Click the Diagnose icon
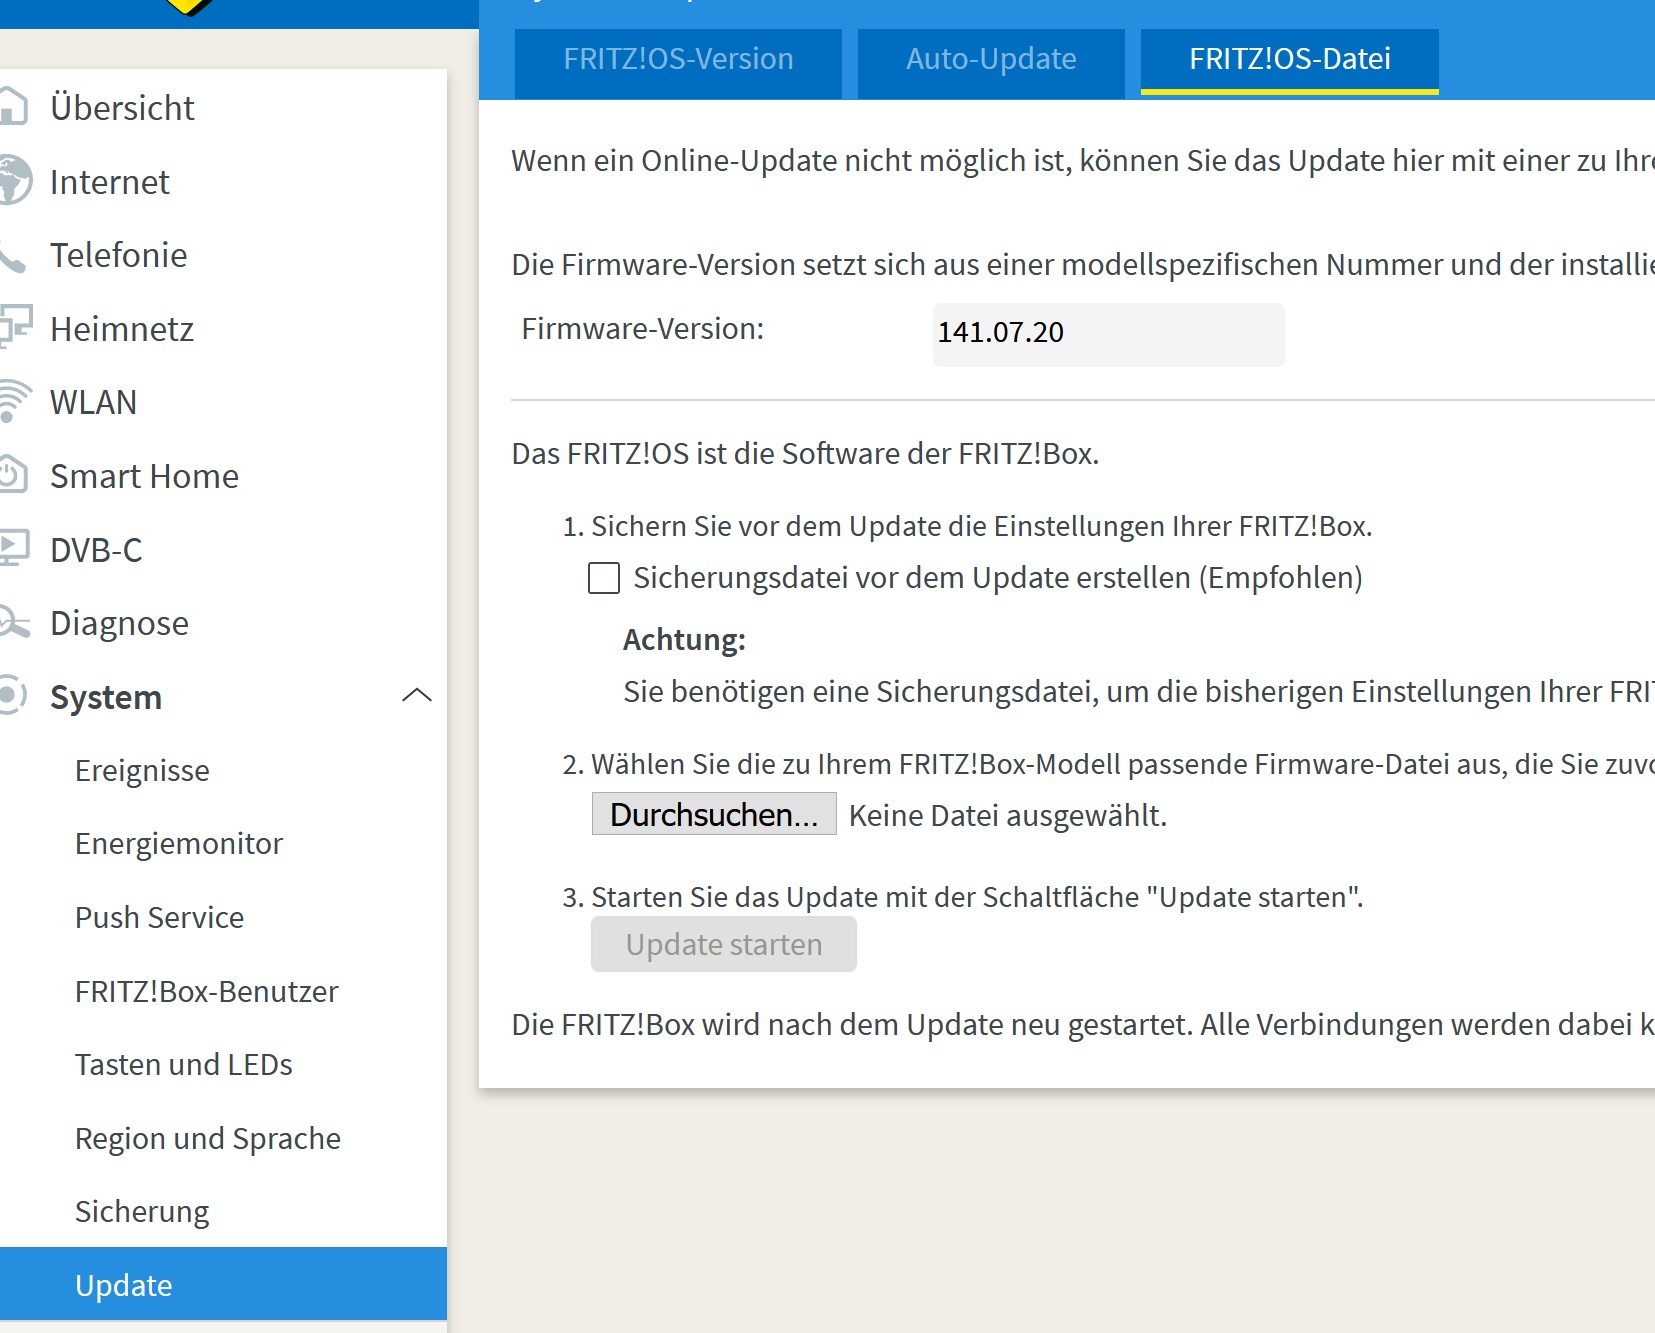Screen dimensions: 1655x1333 click(x=14, y=622)
